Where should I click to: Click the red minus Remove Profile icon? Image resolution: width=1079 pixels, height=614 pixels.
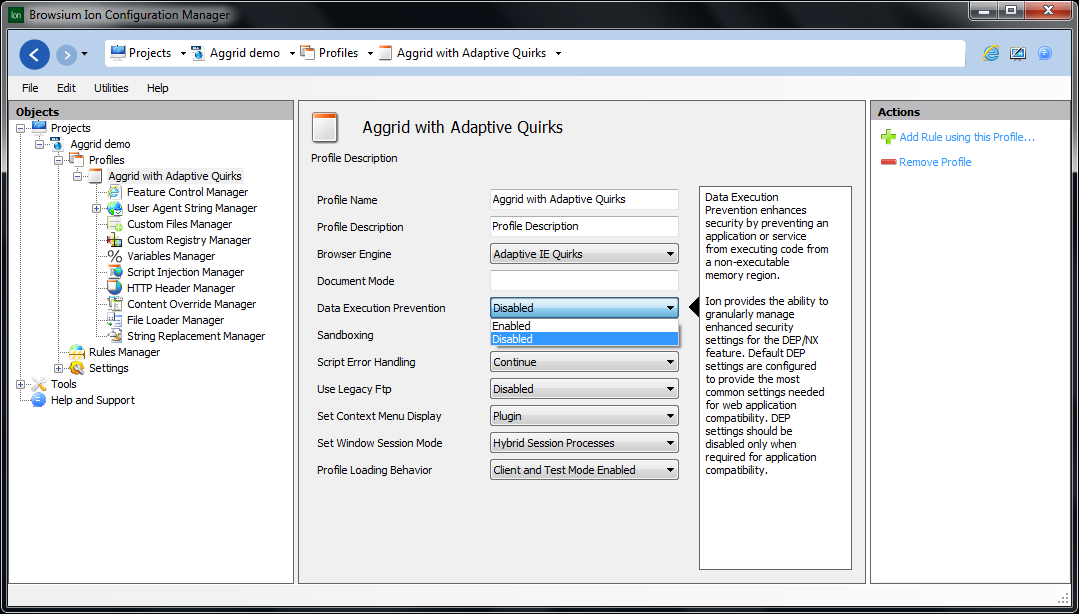pos(888,162)
